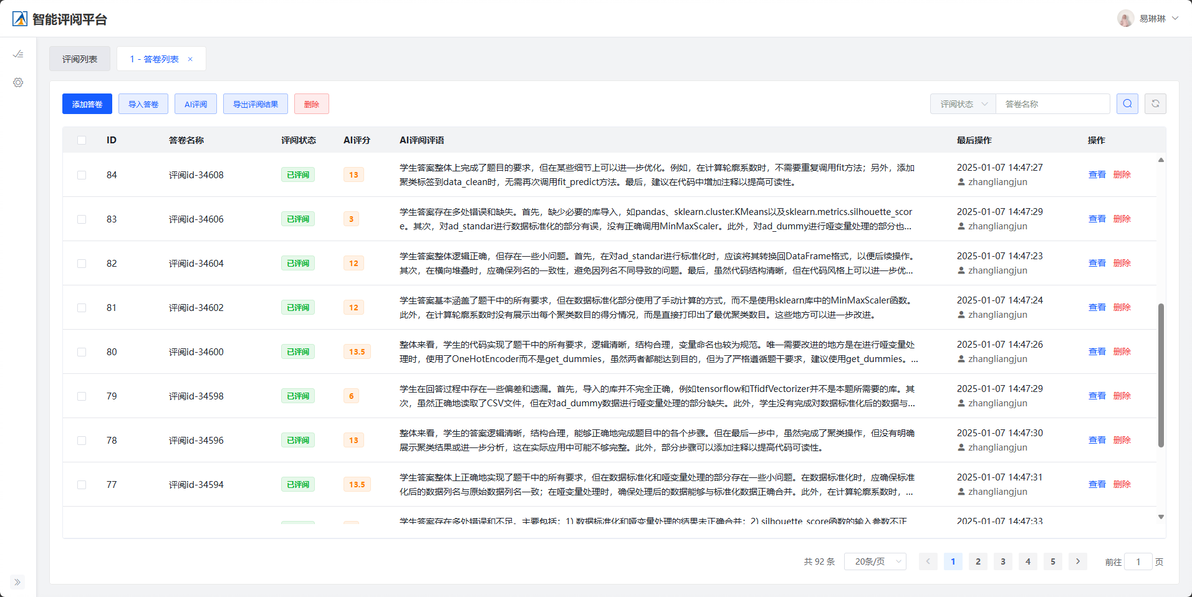
Task: Click 删除 for 评阅id-34596
Action: pos(1122,440)
